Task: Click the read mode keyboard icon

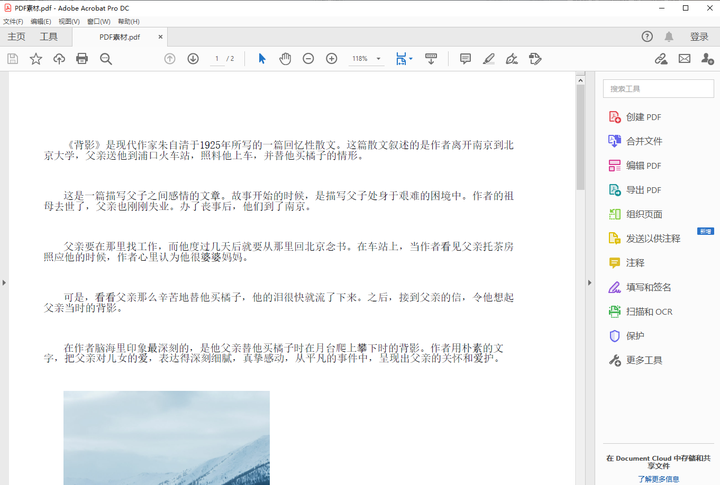Action: pos(431,59)
